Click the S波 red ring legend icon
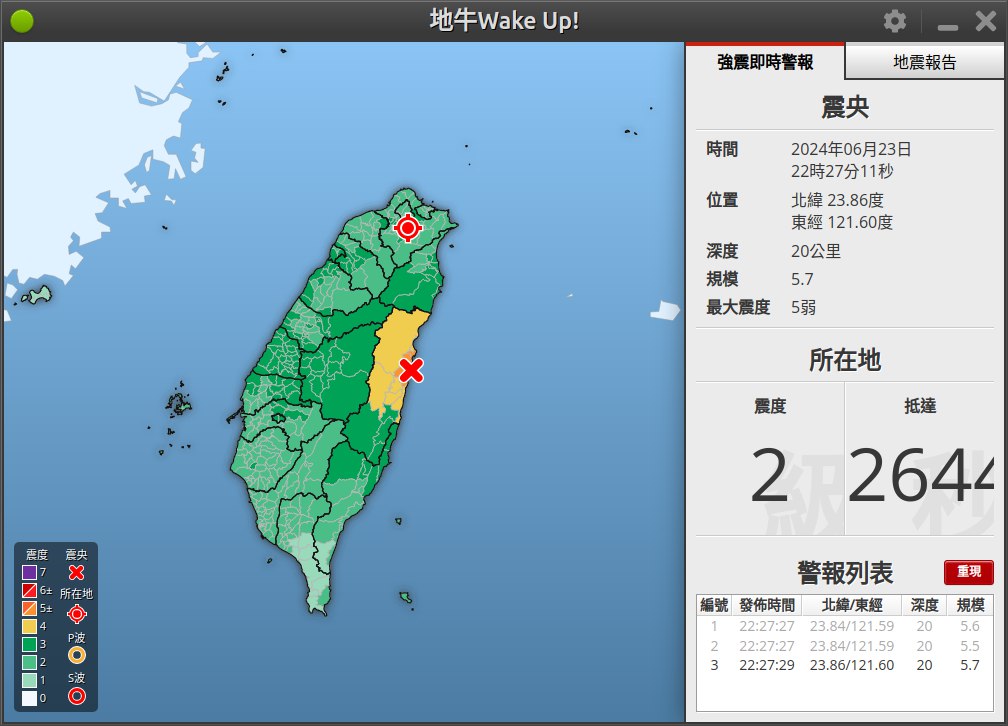This screenshot has width=1008, height=726. click(76, 696)
